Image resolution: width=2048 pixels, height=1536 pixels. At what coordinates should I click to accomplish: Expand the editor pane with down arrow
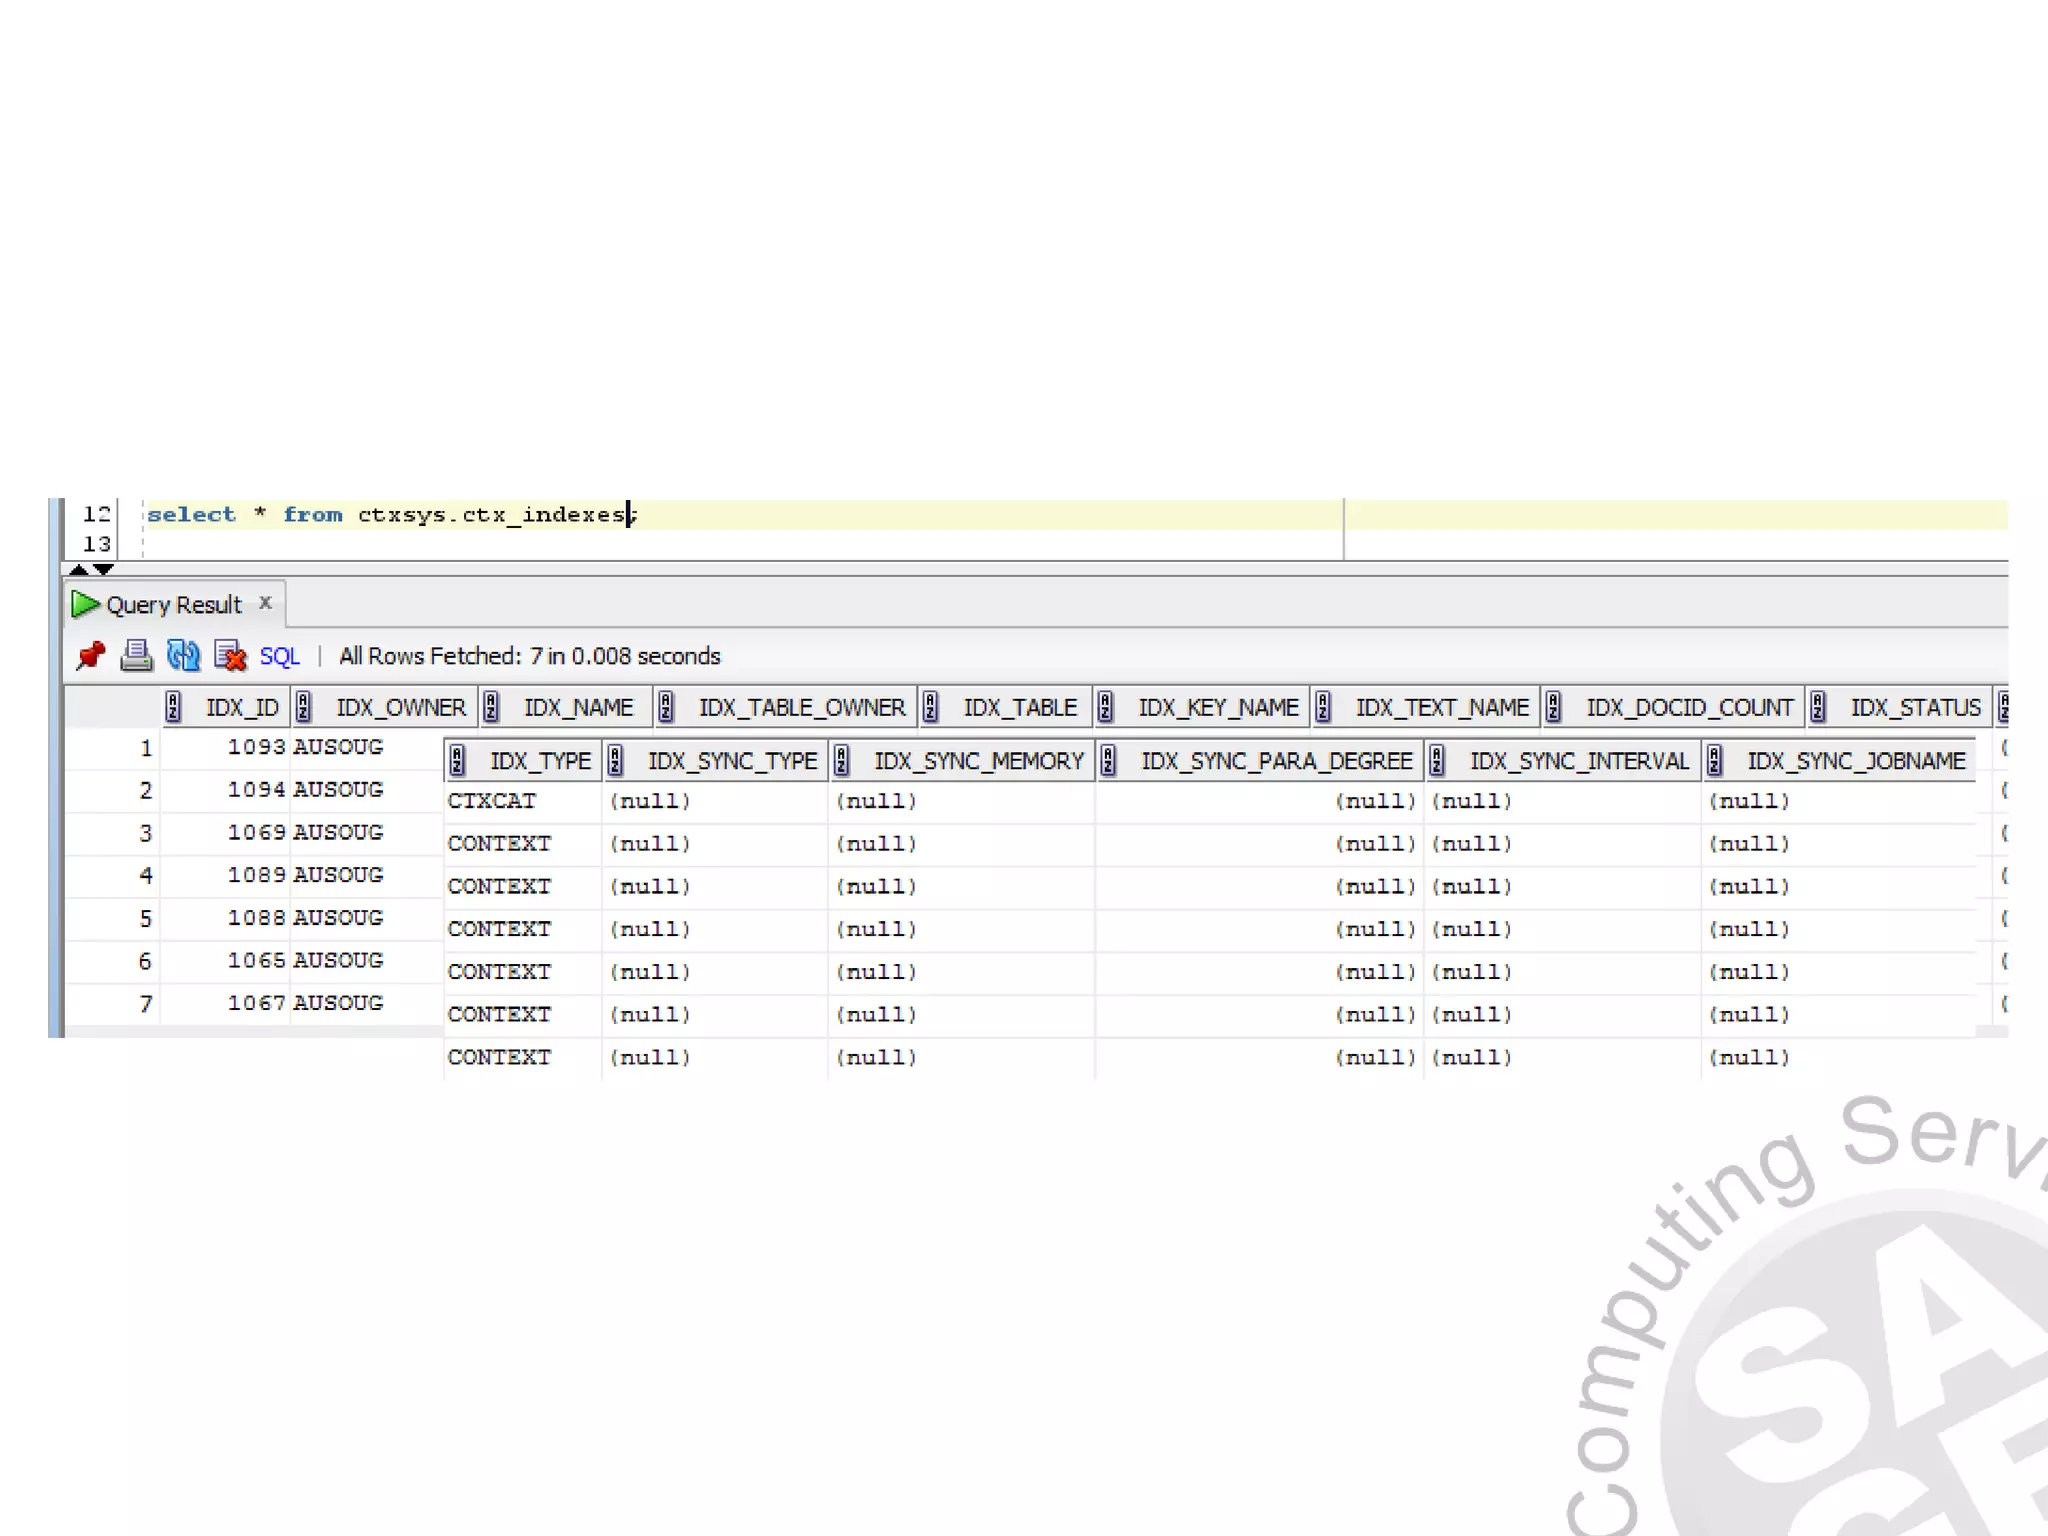point(103,569)
